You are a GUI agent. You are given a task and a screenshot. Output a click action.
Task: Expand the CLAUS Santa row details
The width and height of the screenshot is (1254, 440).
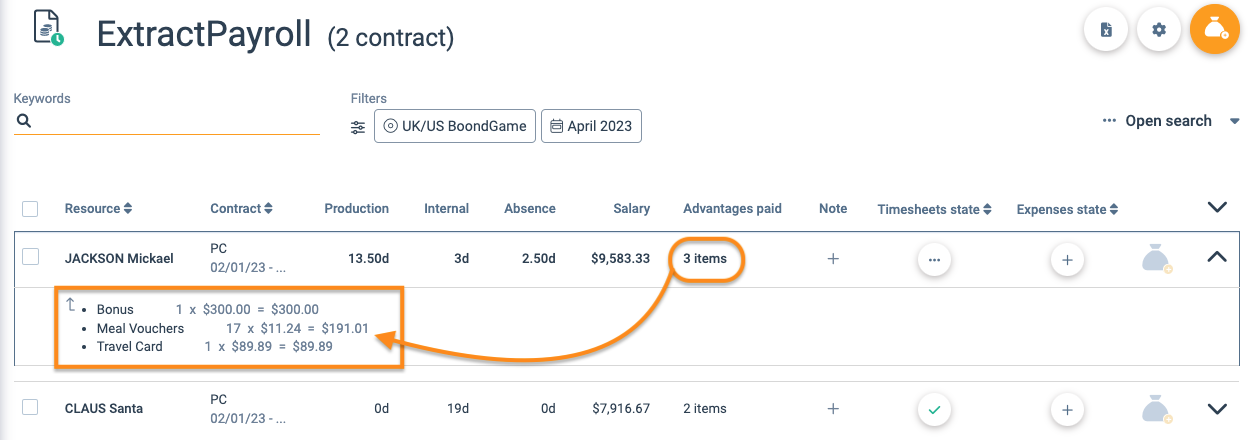pos(1217,408)
